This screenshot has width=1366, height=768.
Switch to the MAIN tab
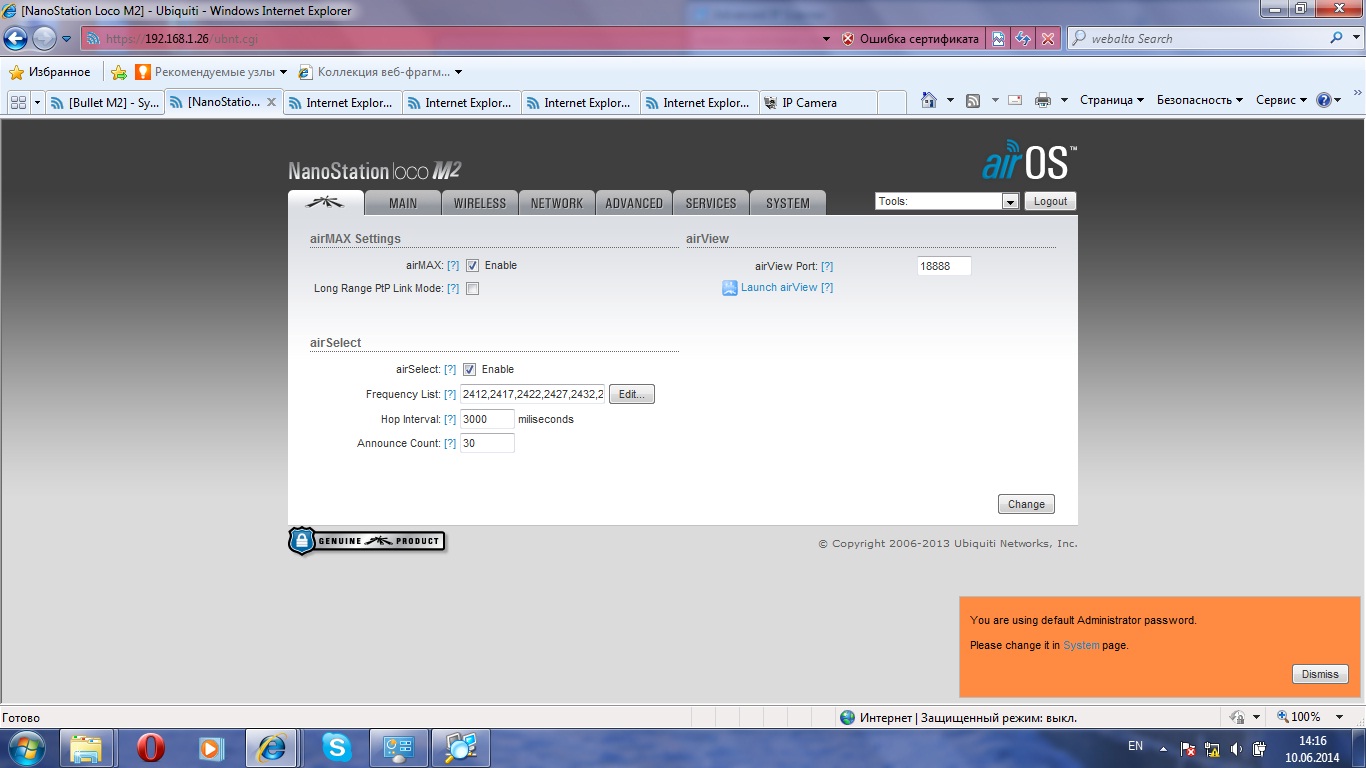pyautogui.click(x=403, y=203)
